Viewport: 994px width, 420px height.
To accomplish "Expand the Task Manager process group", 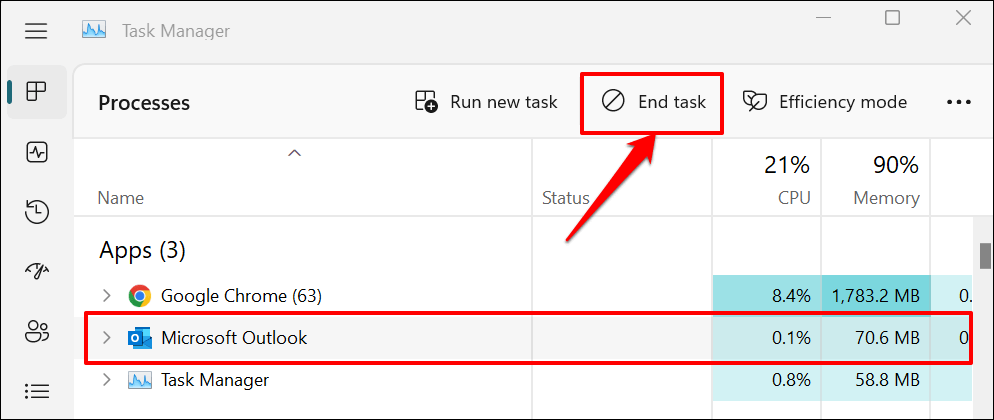I will pos(108,380).
